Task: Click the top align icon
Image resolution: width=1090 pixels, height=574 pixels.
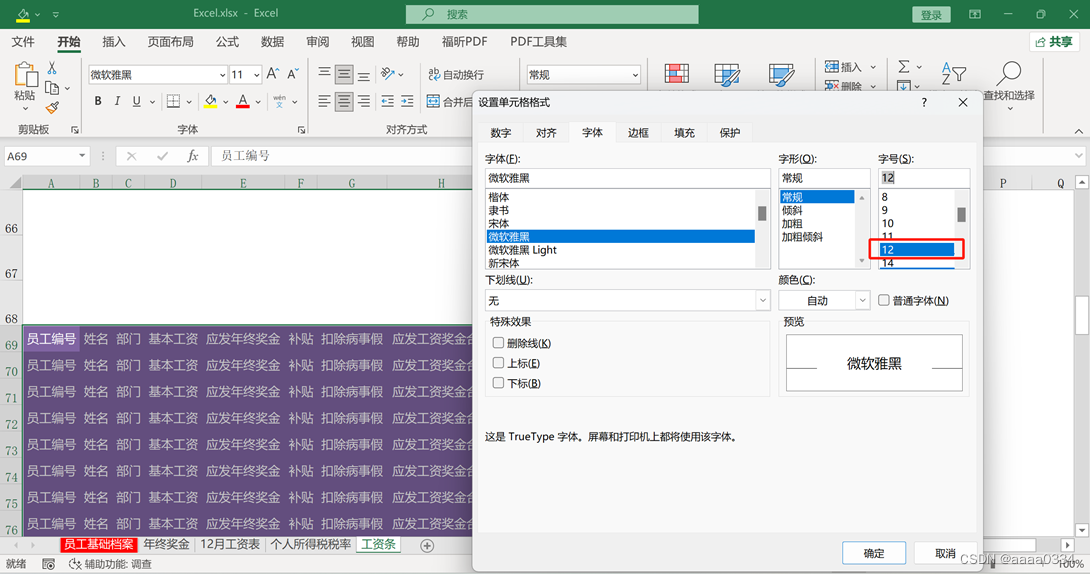Action: (324, 74)
